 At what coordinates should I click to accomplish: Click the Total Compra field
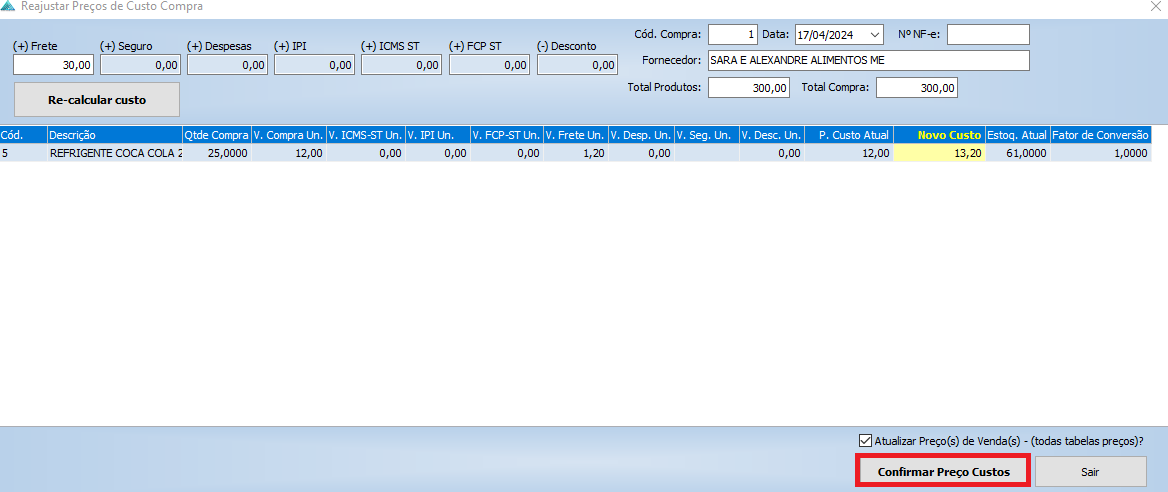[x=917, y=88]
